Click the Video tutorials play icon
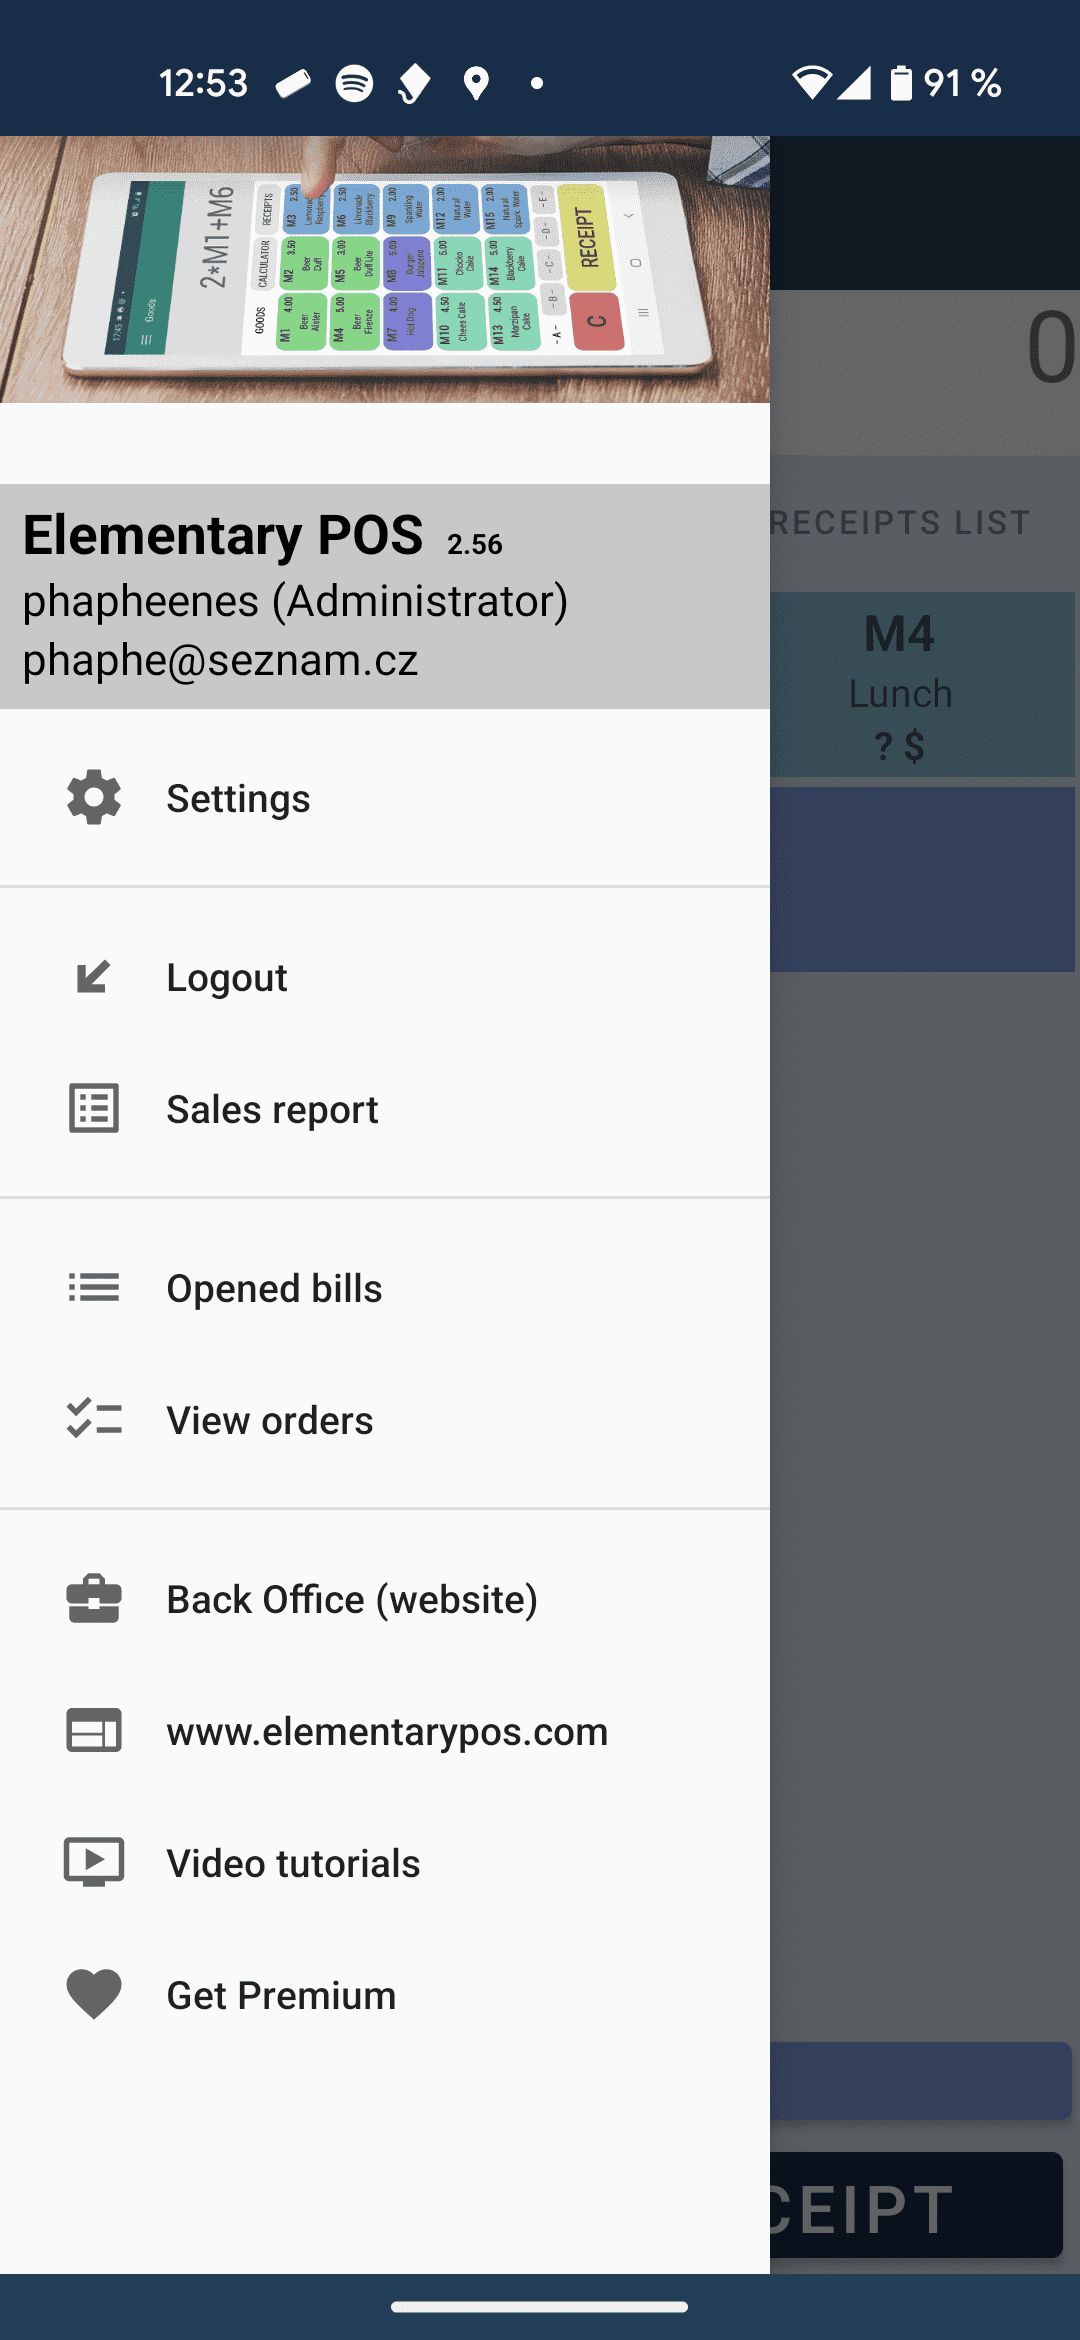The image size is (1080, 2340). pos(92,1861)
